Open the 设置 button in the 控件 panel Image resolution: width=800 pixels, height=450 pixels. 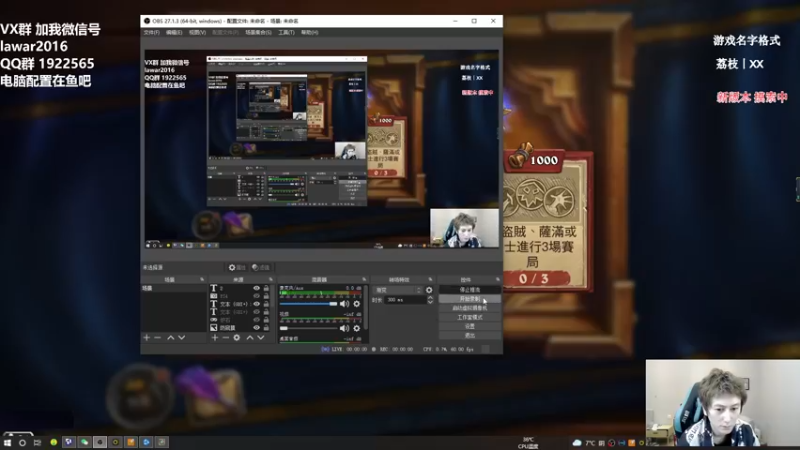pos(469,326)
